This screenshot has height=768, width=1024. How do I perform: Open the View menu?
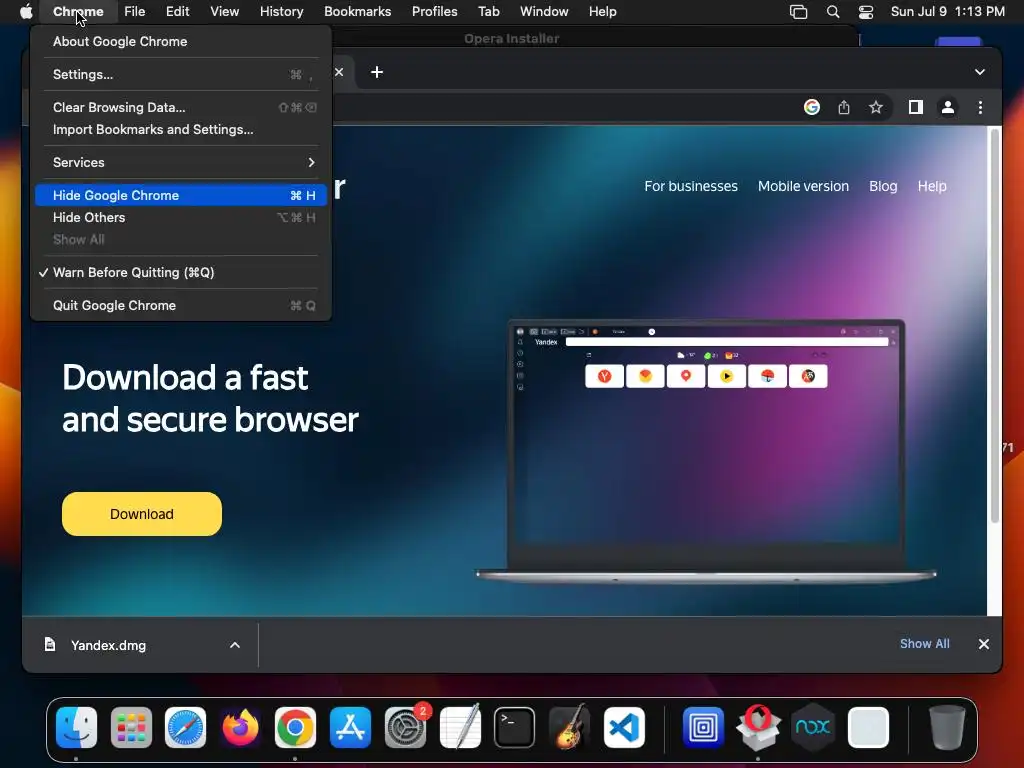(x=224, y=12)
